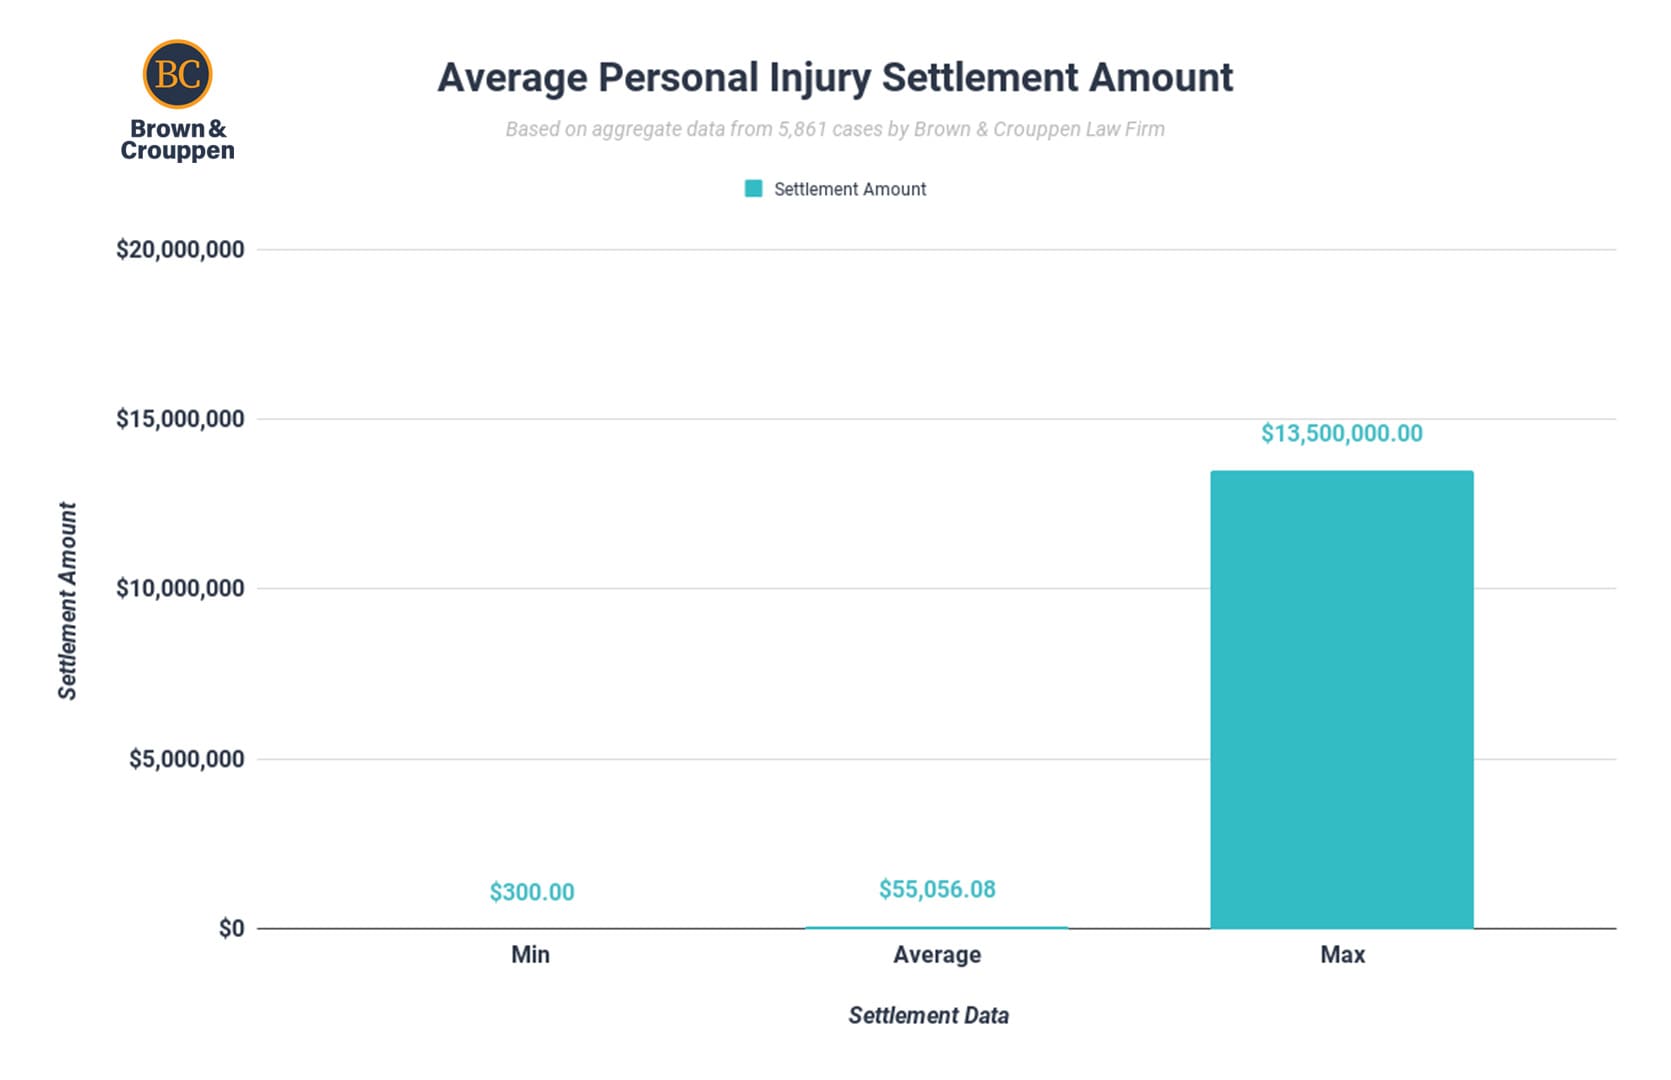Click the Settlement Data axis title
1671x1080 pixels.
928,1016
